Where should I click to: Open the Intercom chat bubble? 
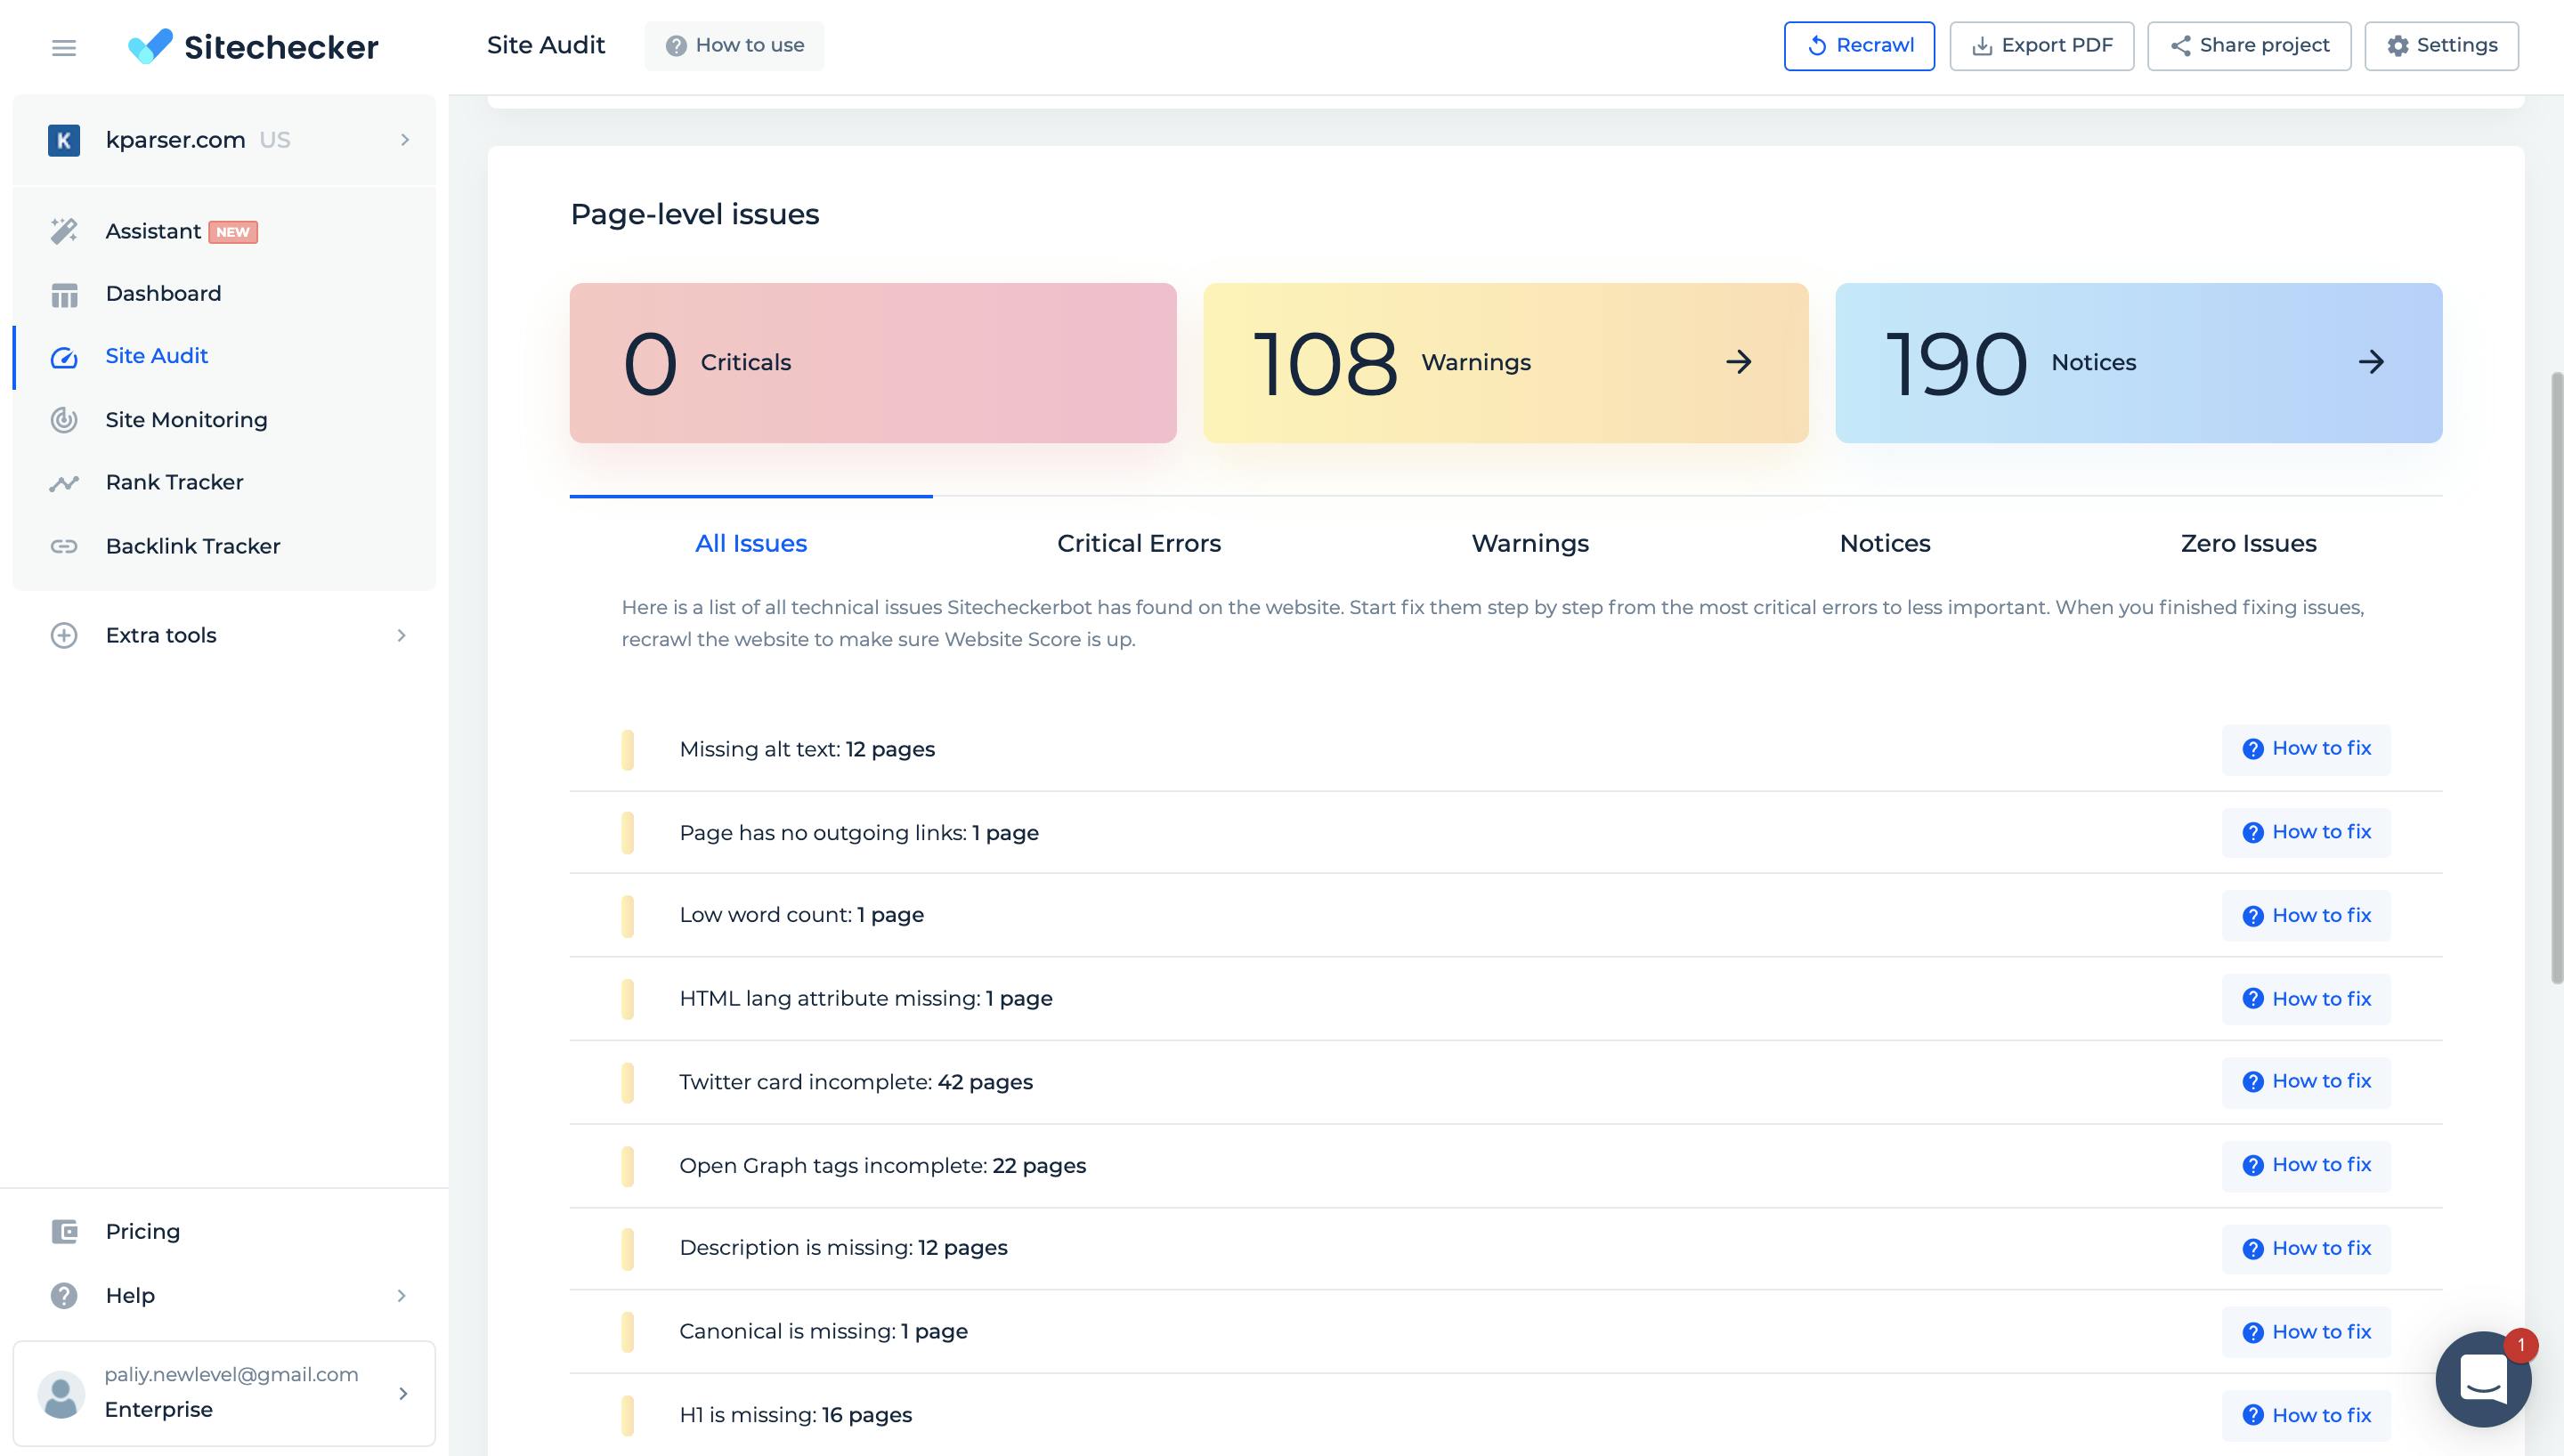tap(2484, 1379)
